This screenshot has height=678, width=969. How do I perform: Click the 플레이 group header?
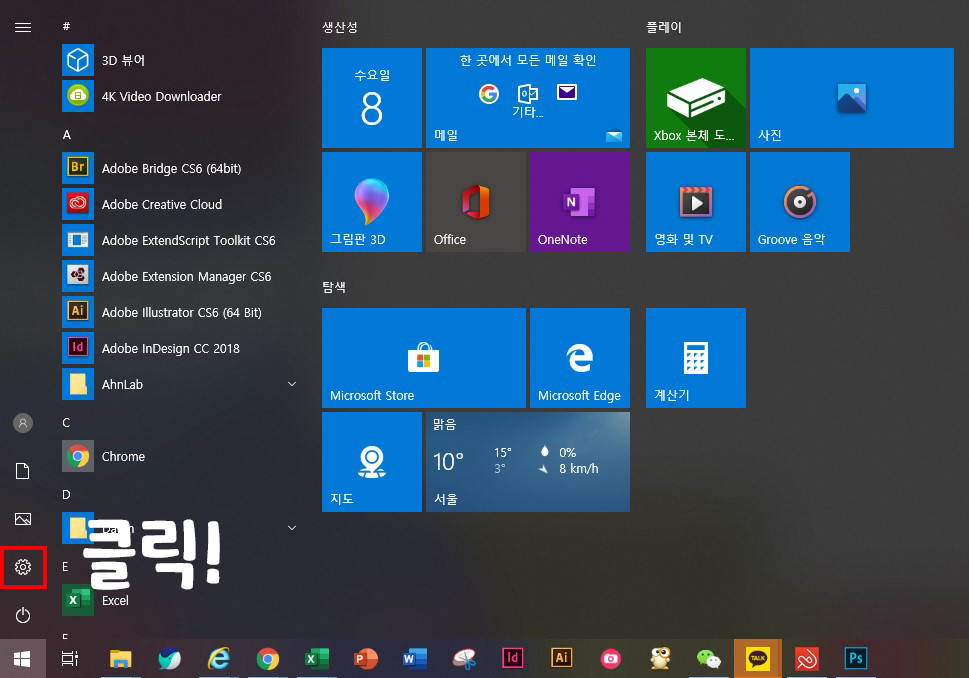[x=664, y=27]
